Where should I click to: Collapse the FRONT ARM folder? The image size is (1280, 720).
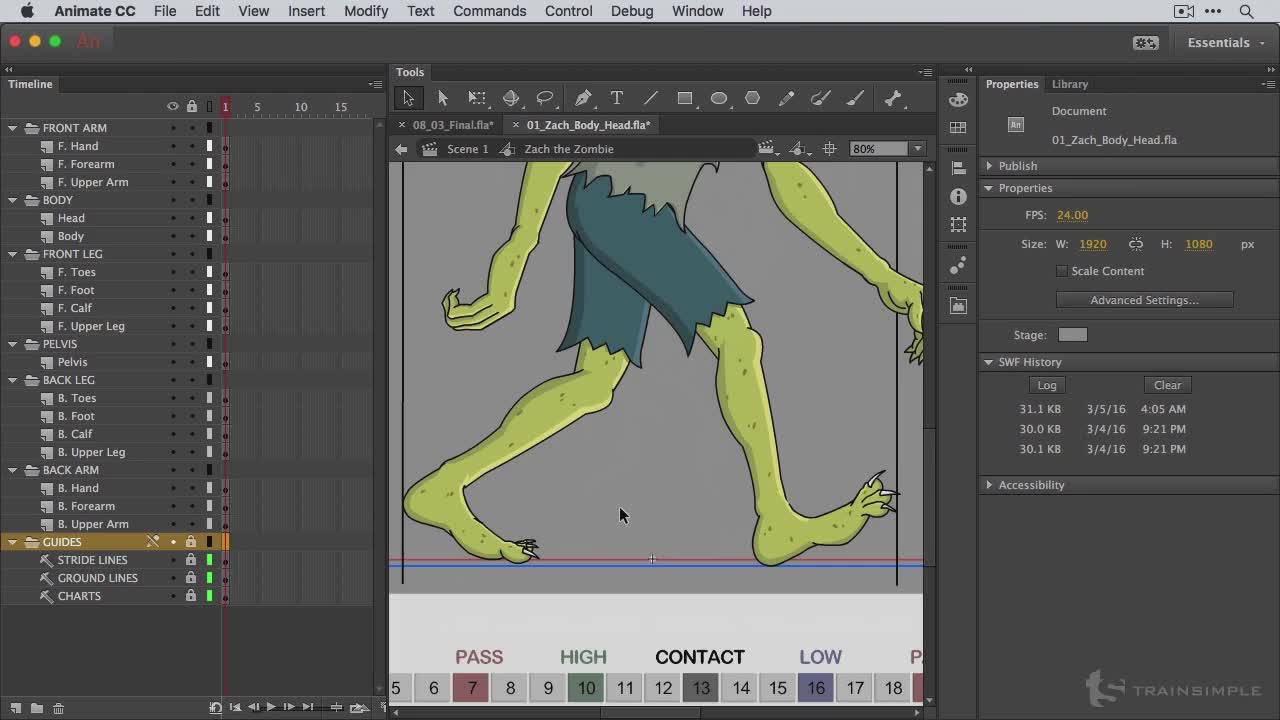coord(13,128)
